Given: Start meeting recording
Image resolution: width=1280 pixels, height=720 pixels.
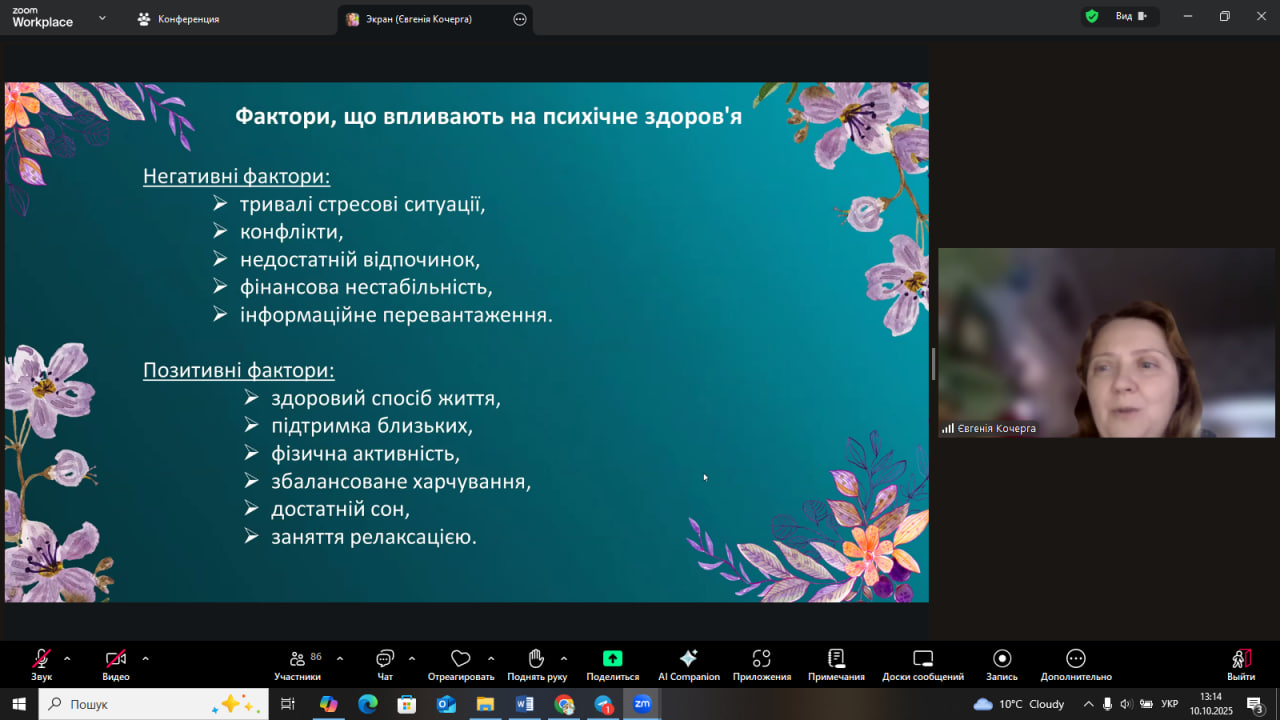Looking at the screenshot, I should [x=1001, y=659].
